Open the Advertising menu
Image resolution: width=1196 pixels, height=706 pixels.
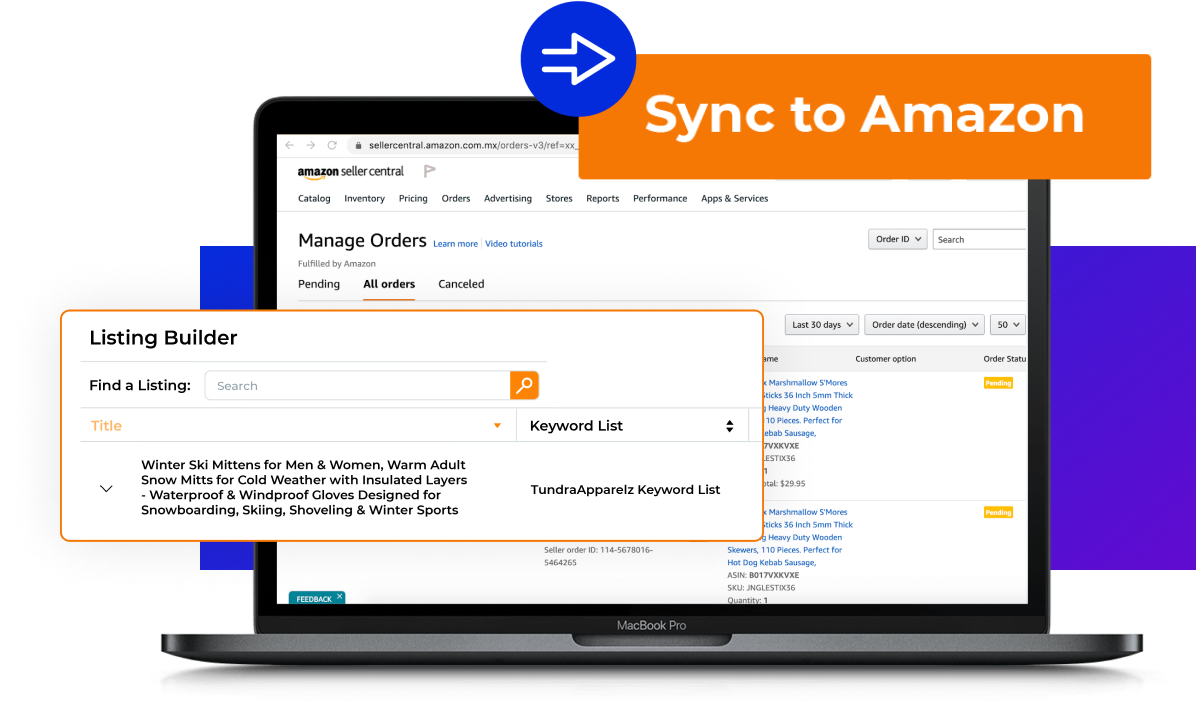(x=508, y=198)
